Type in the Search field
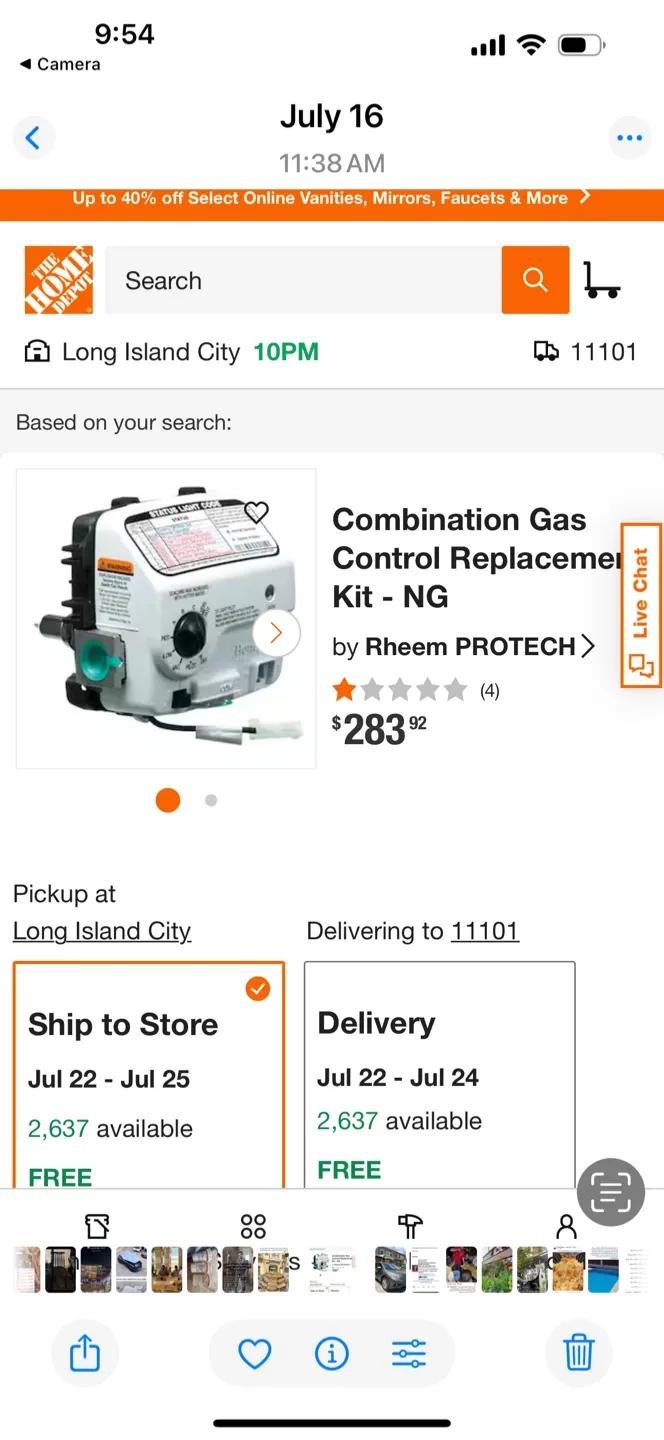The height and width of the screenshot is (1440, 664). click(303, 280)
